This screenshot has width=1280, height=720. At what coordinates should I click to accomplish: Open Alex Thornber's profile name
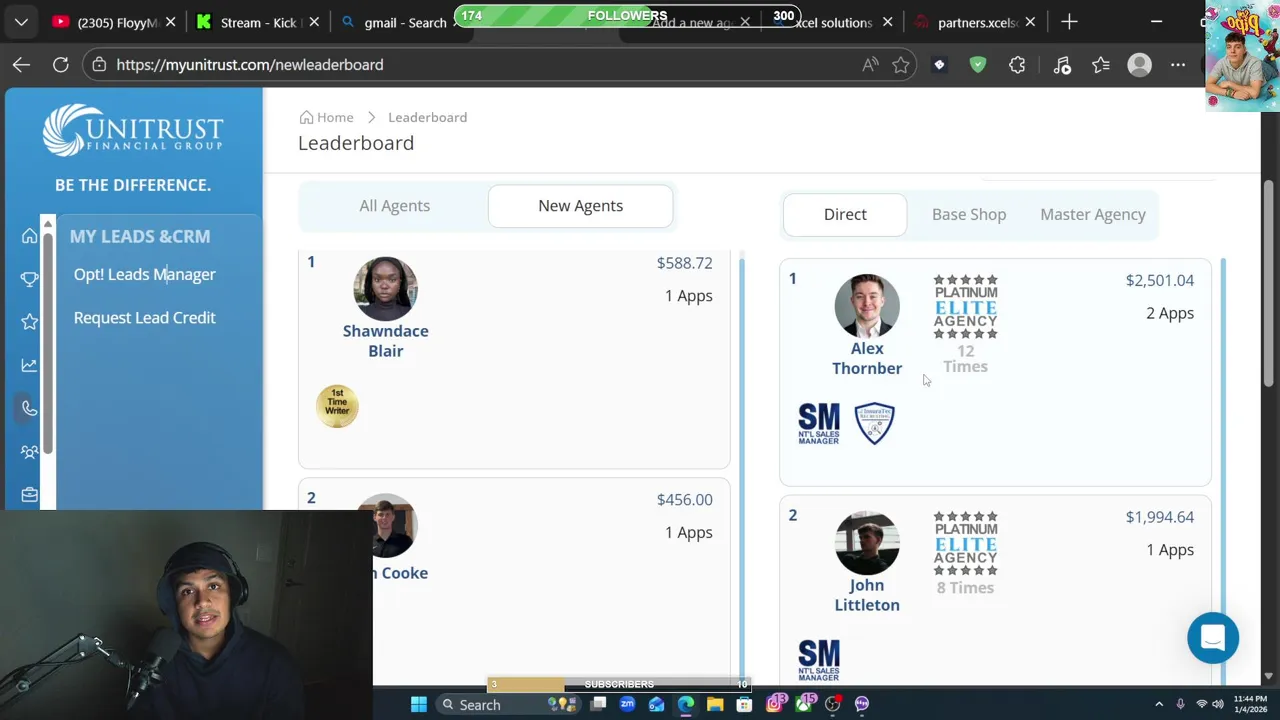point(867,358)
